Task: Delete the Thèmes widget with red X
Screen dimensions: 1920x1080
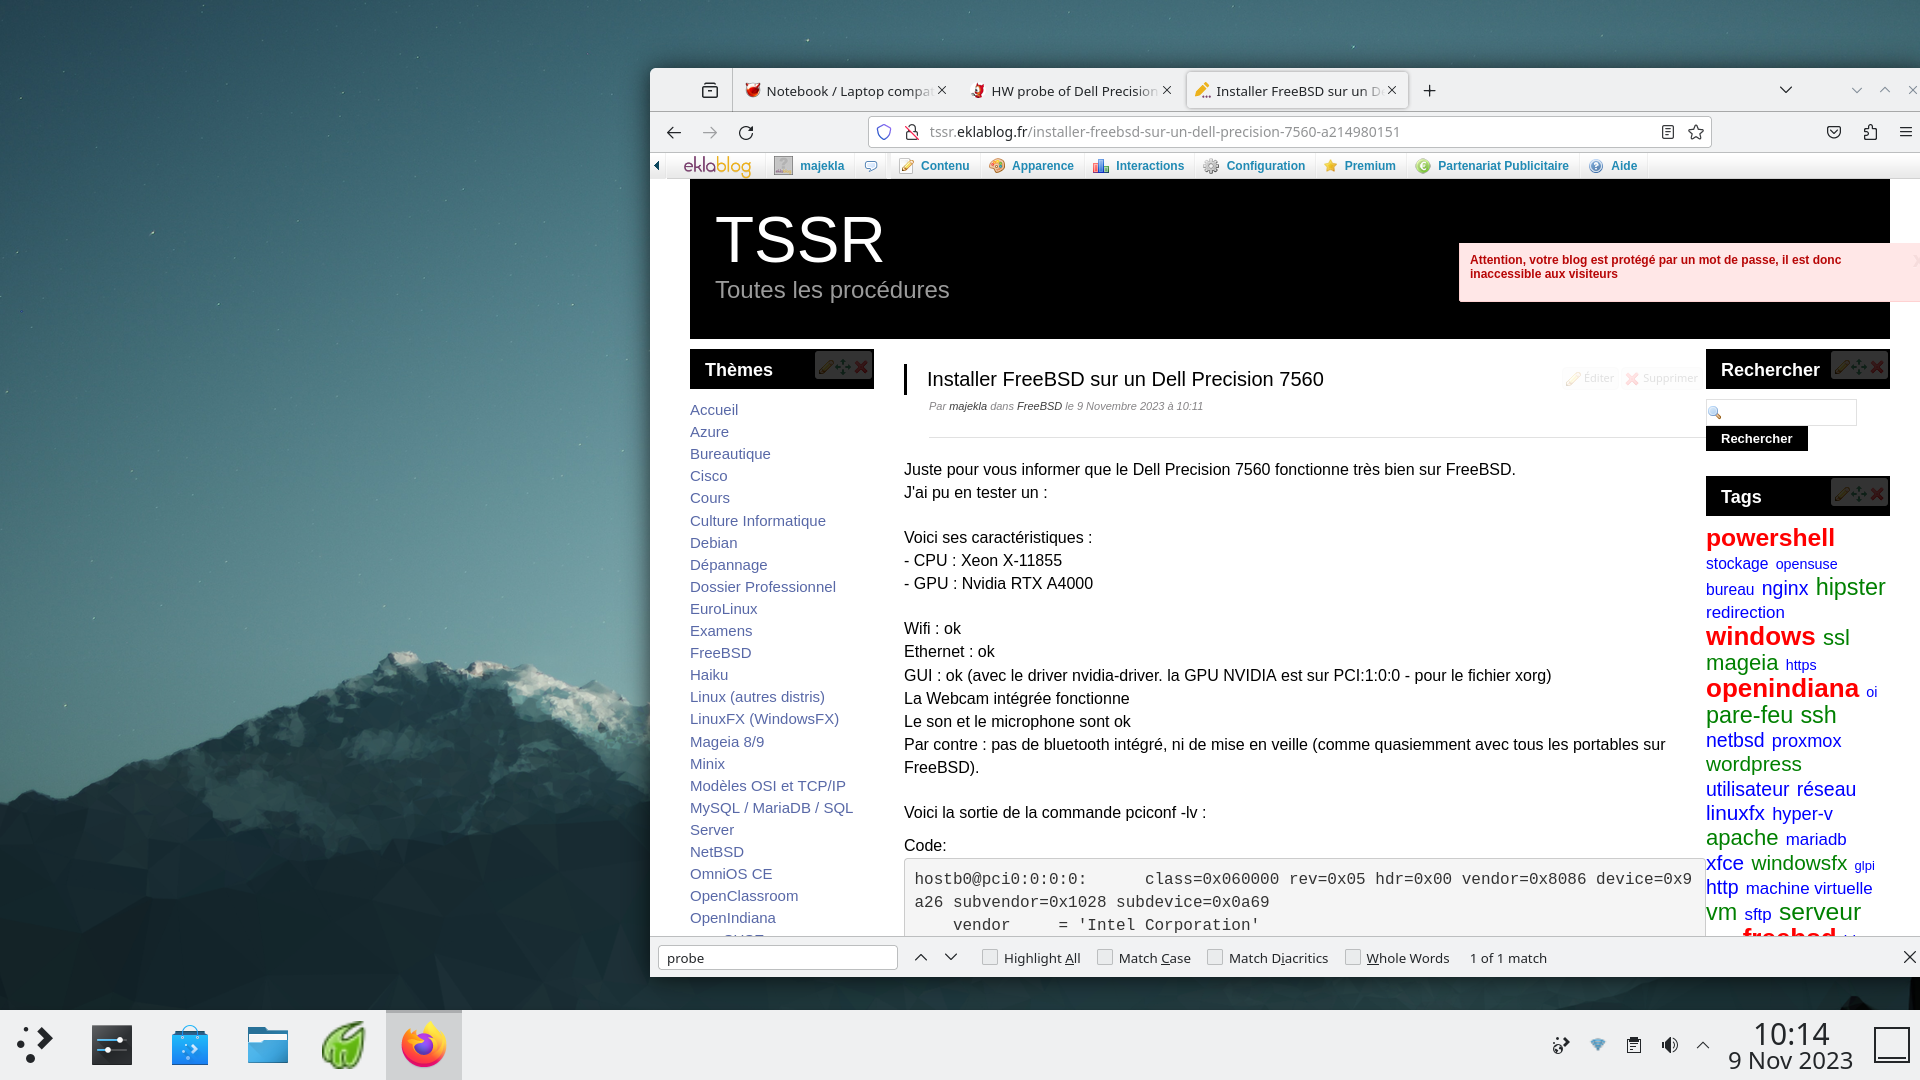Action: pos(861,367)
